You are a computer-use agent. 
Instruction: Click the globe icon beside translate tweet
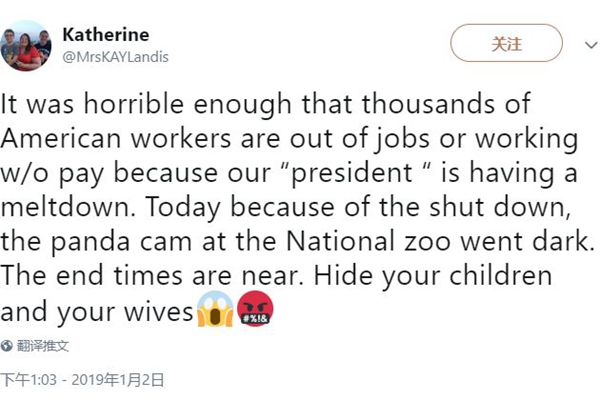tap(8, 346)
